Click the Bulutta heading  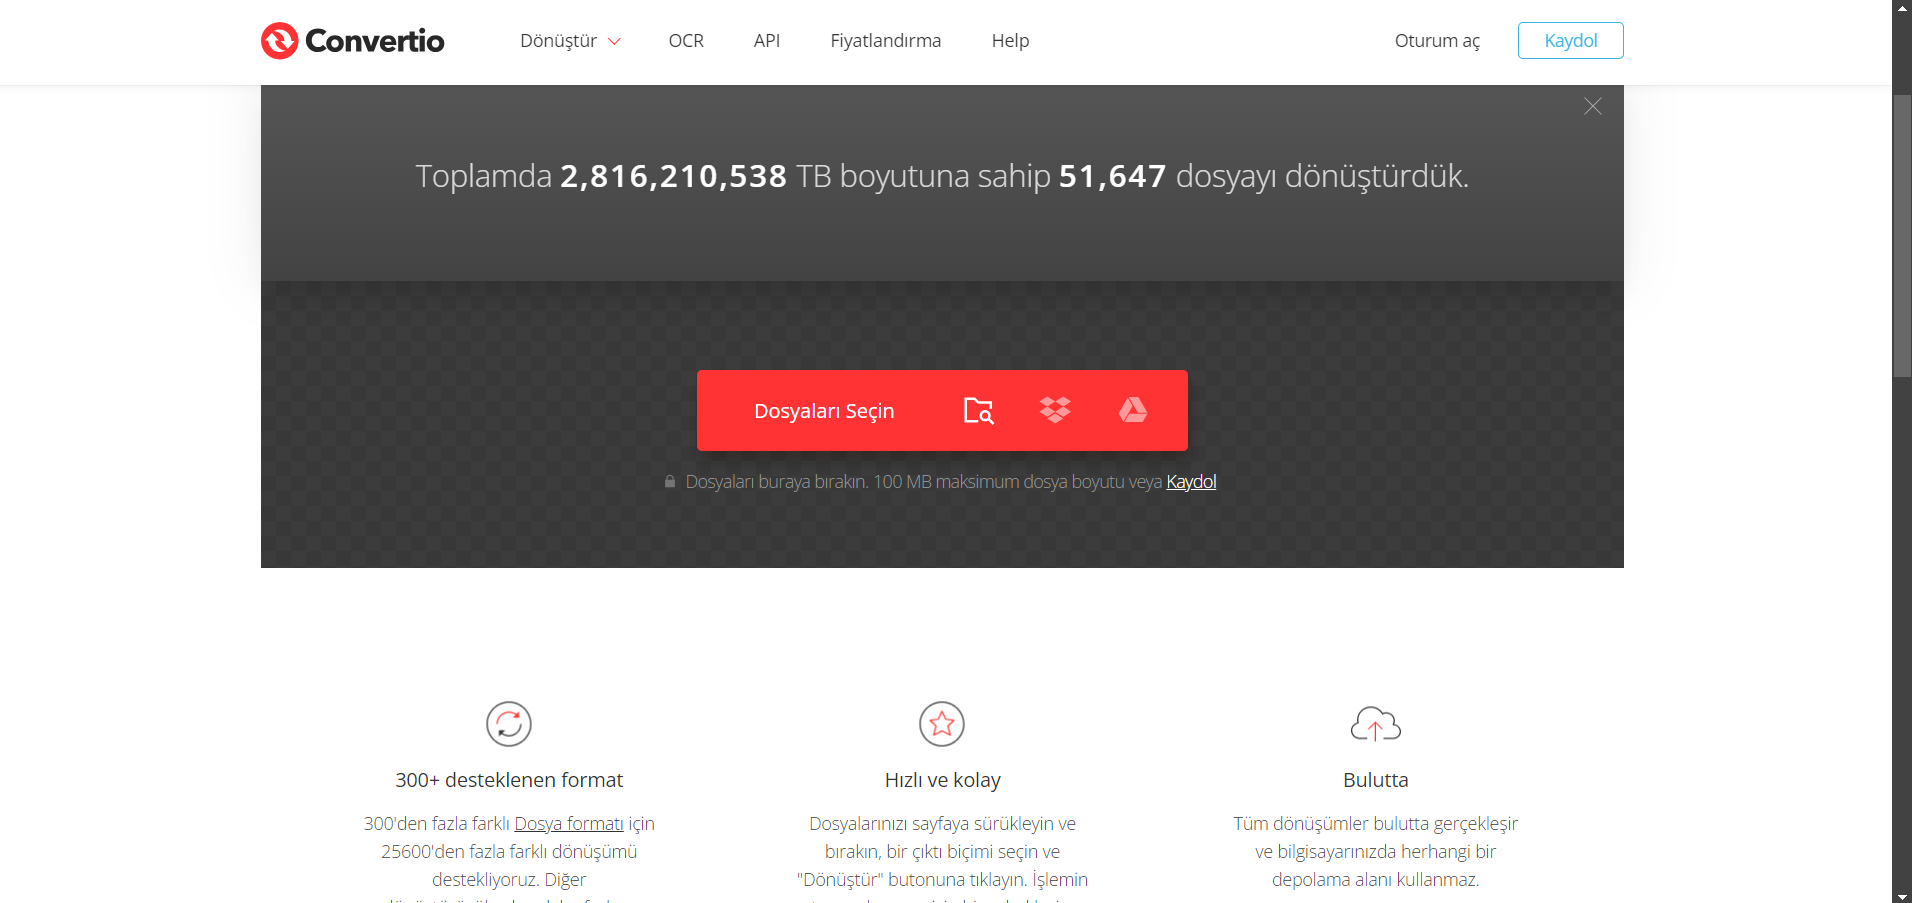pyautogui.click(x=1376, y=780)
